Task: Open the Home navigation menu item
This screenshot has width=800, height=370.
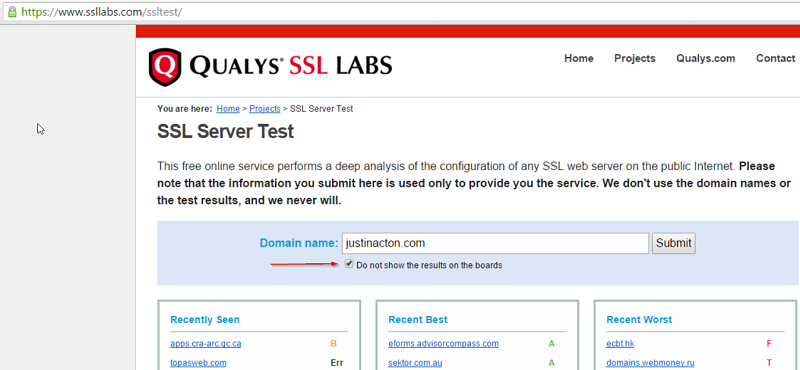Action: pyautogui.click(x=579, y=58)
